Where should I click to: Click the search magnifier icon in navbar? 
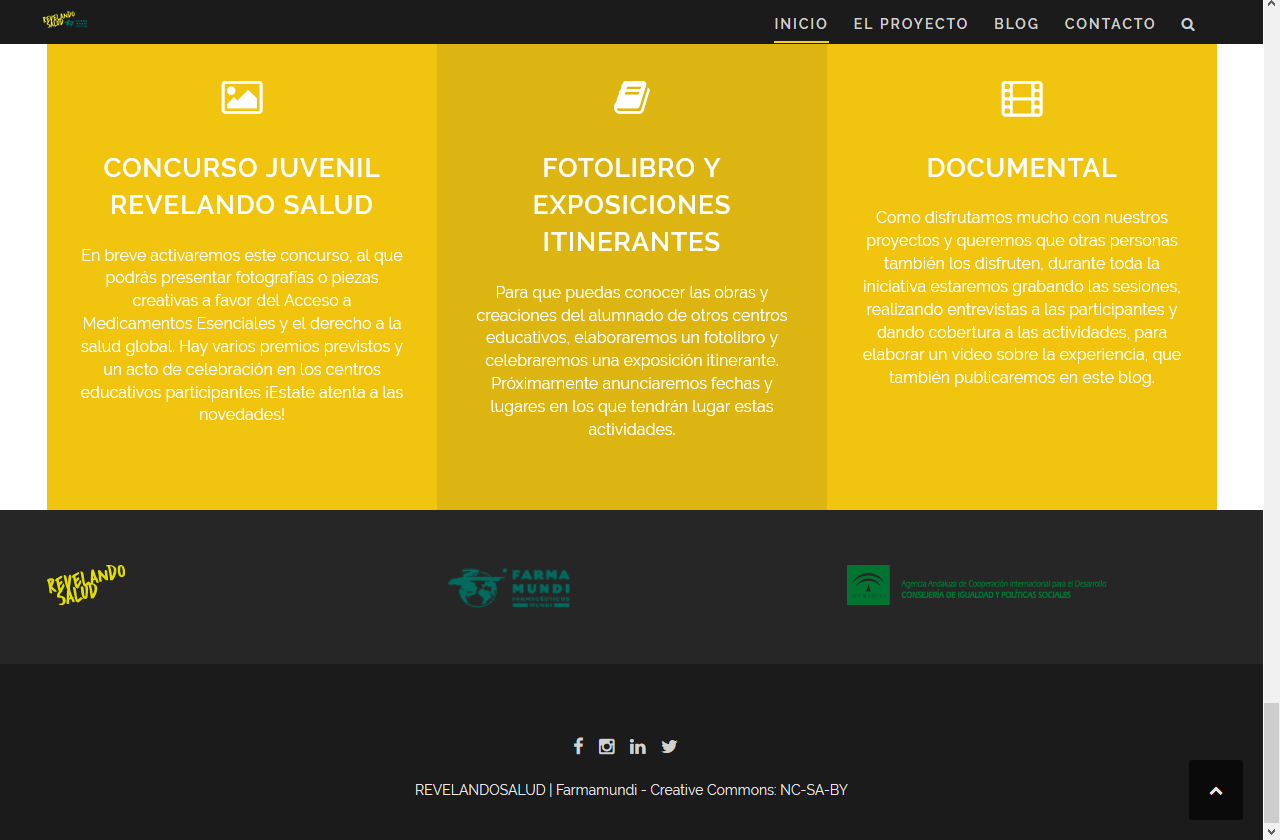(x=1188, y=24)
